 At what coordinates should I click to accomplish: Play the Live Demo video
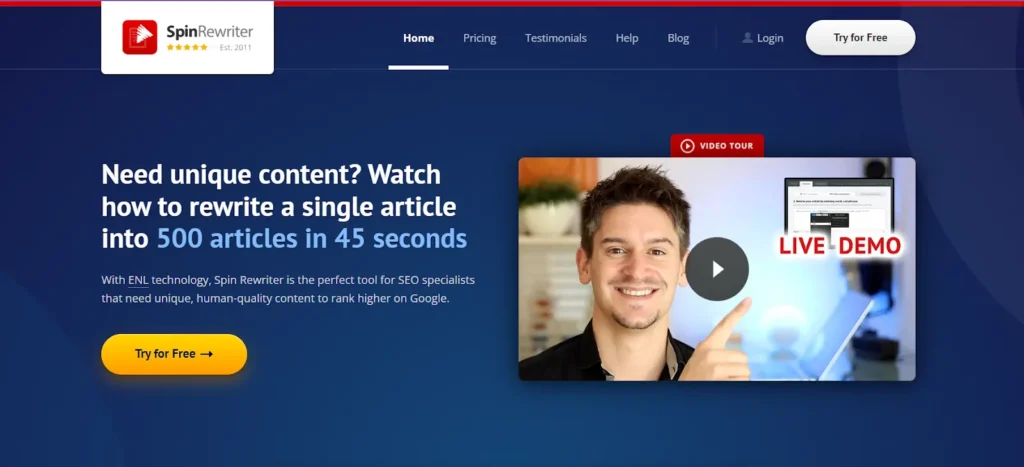(717, 269)
